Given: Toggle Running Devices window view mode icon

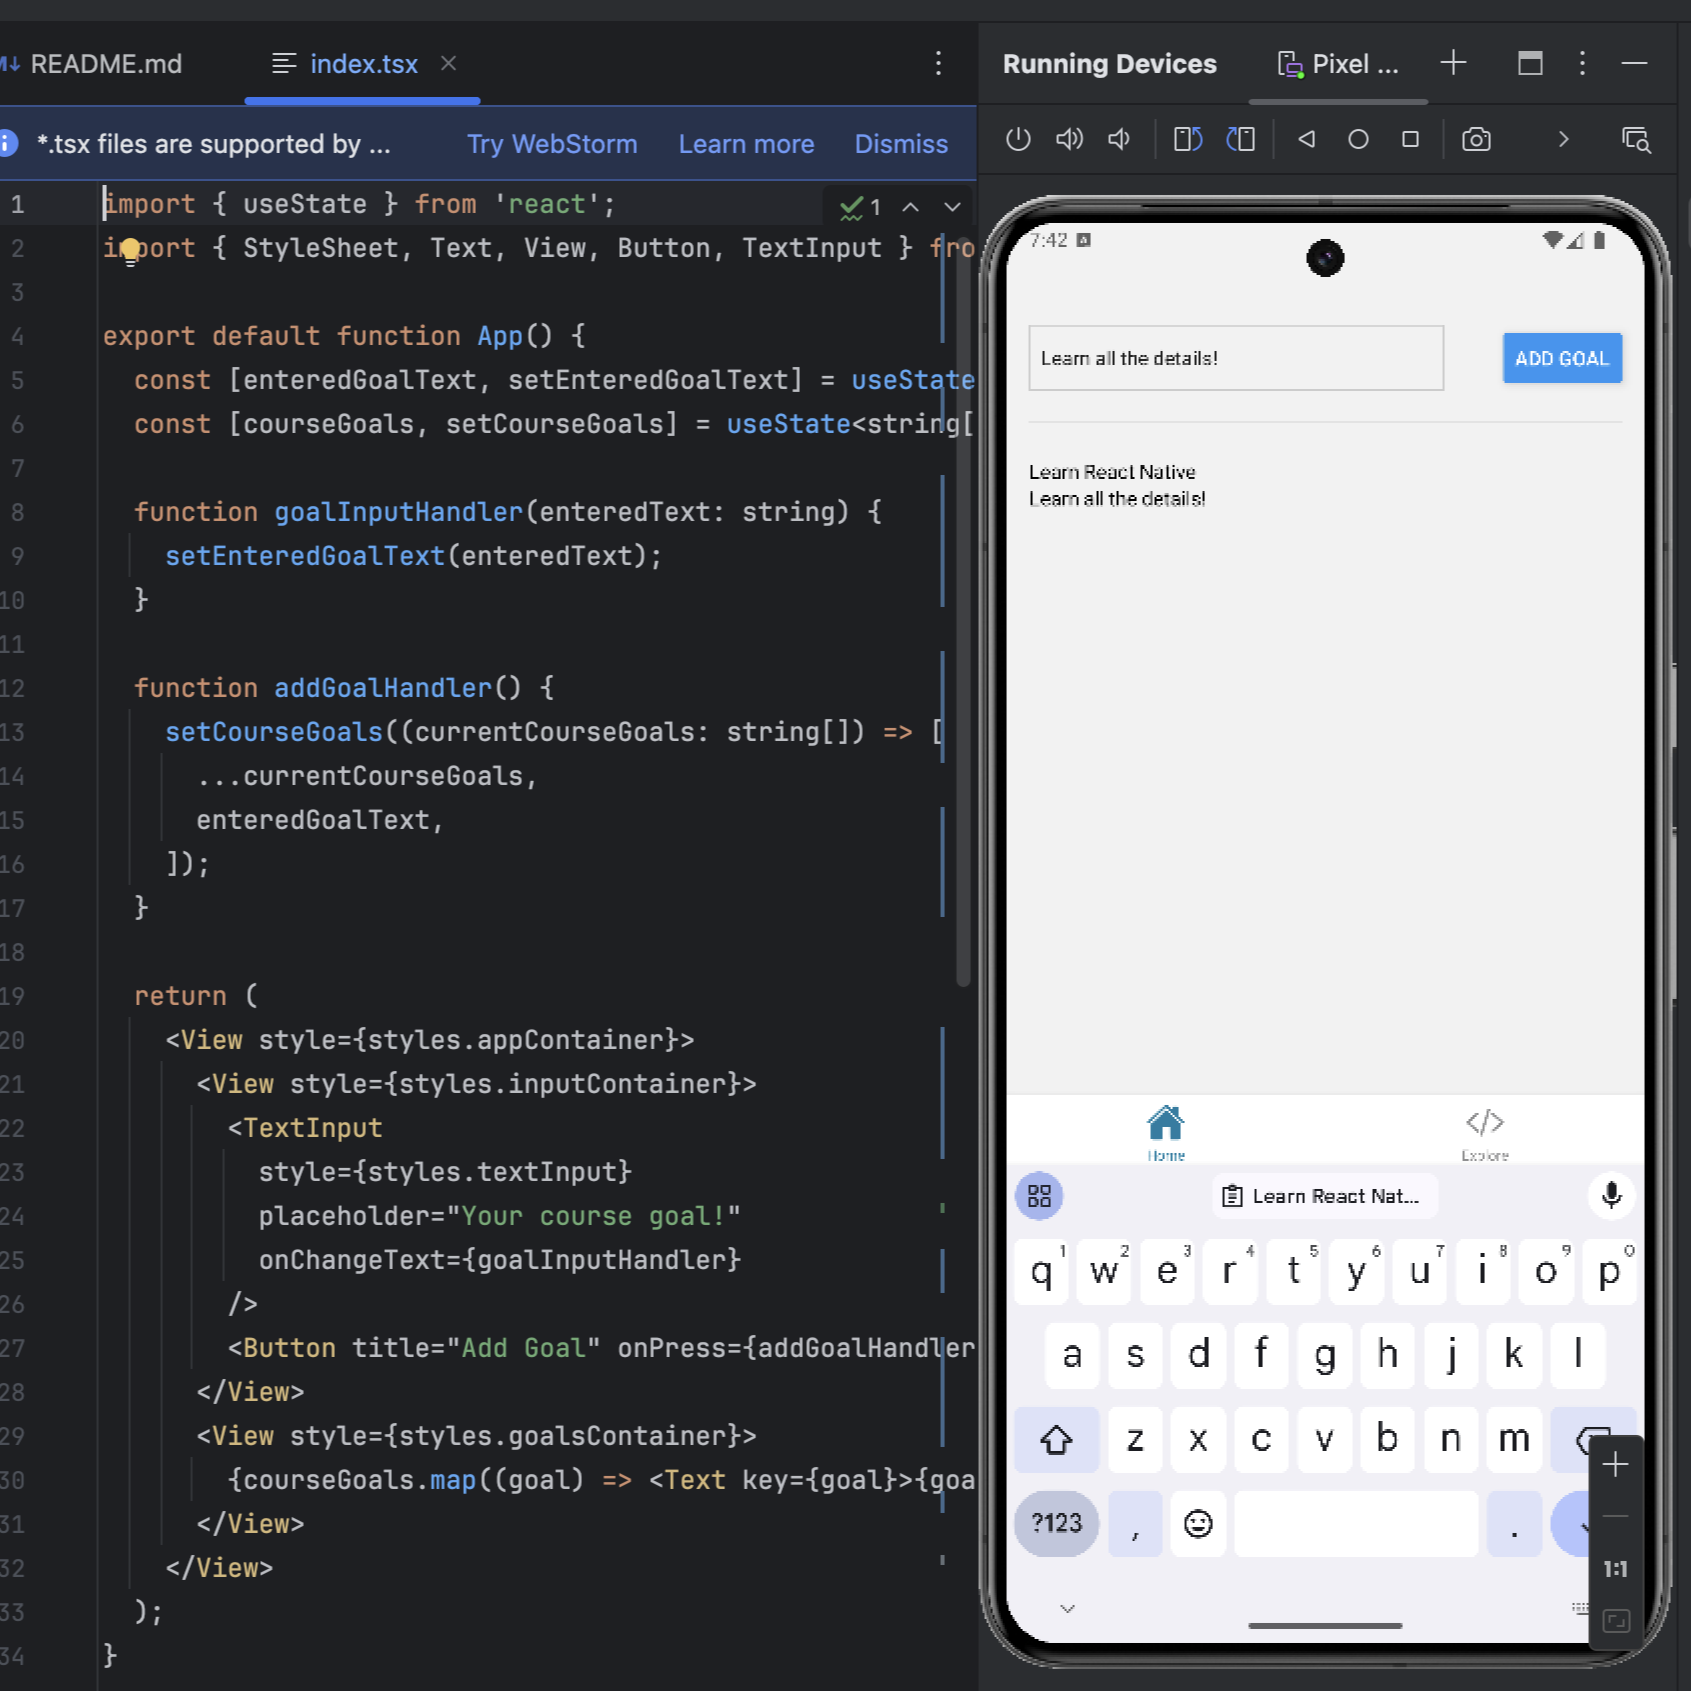Looking at the screenshot, I should point(1530,63).
